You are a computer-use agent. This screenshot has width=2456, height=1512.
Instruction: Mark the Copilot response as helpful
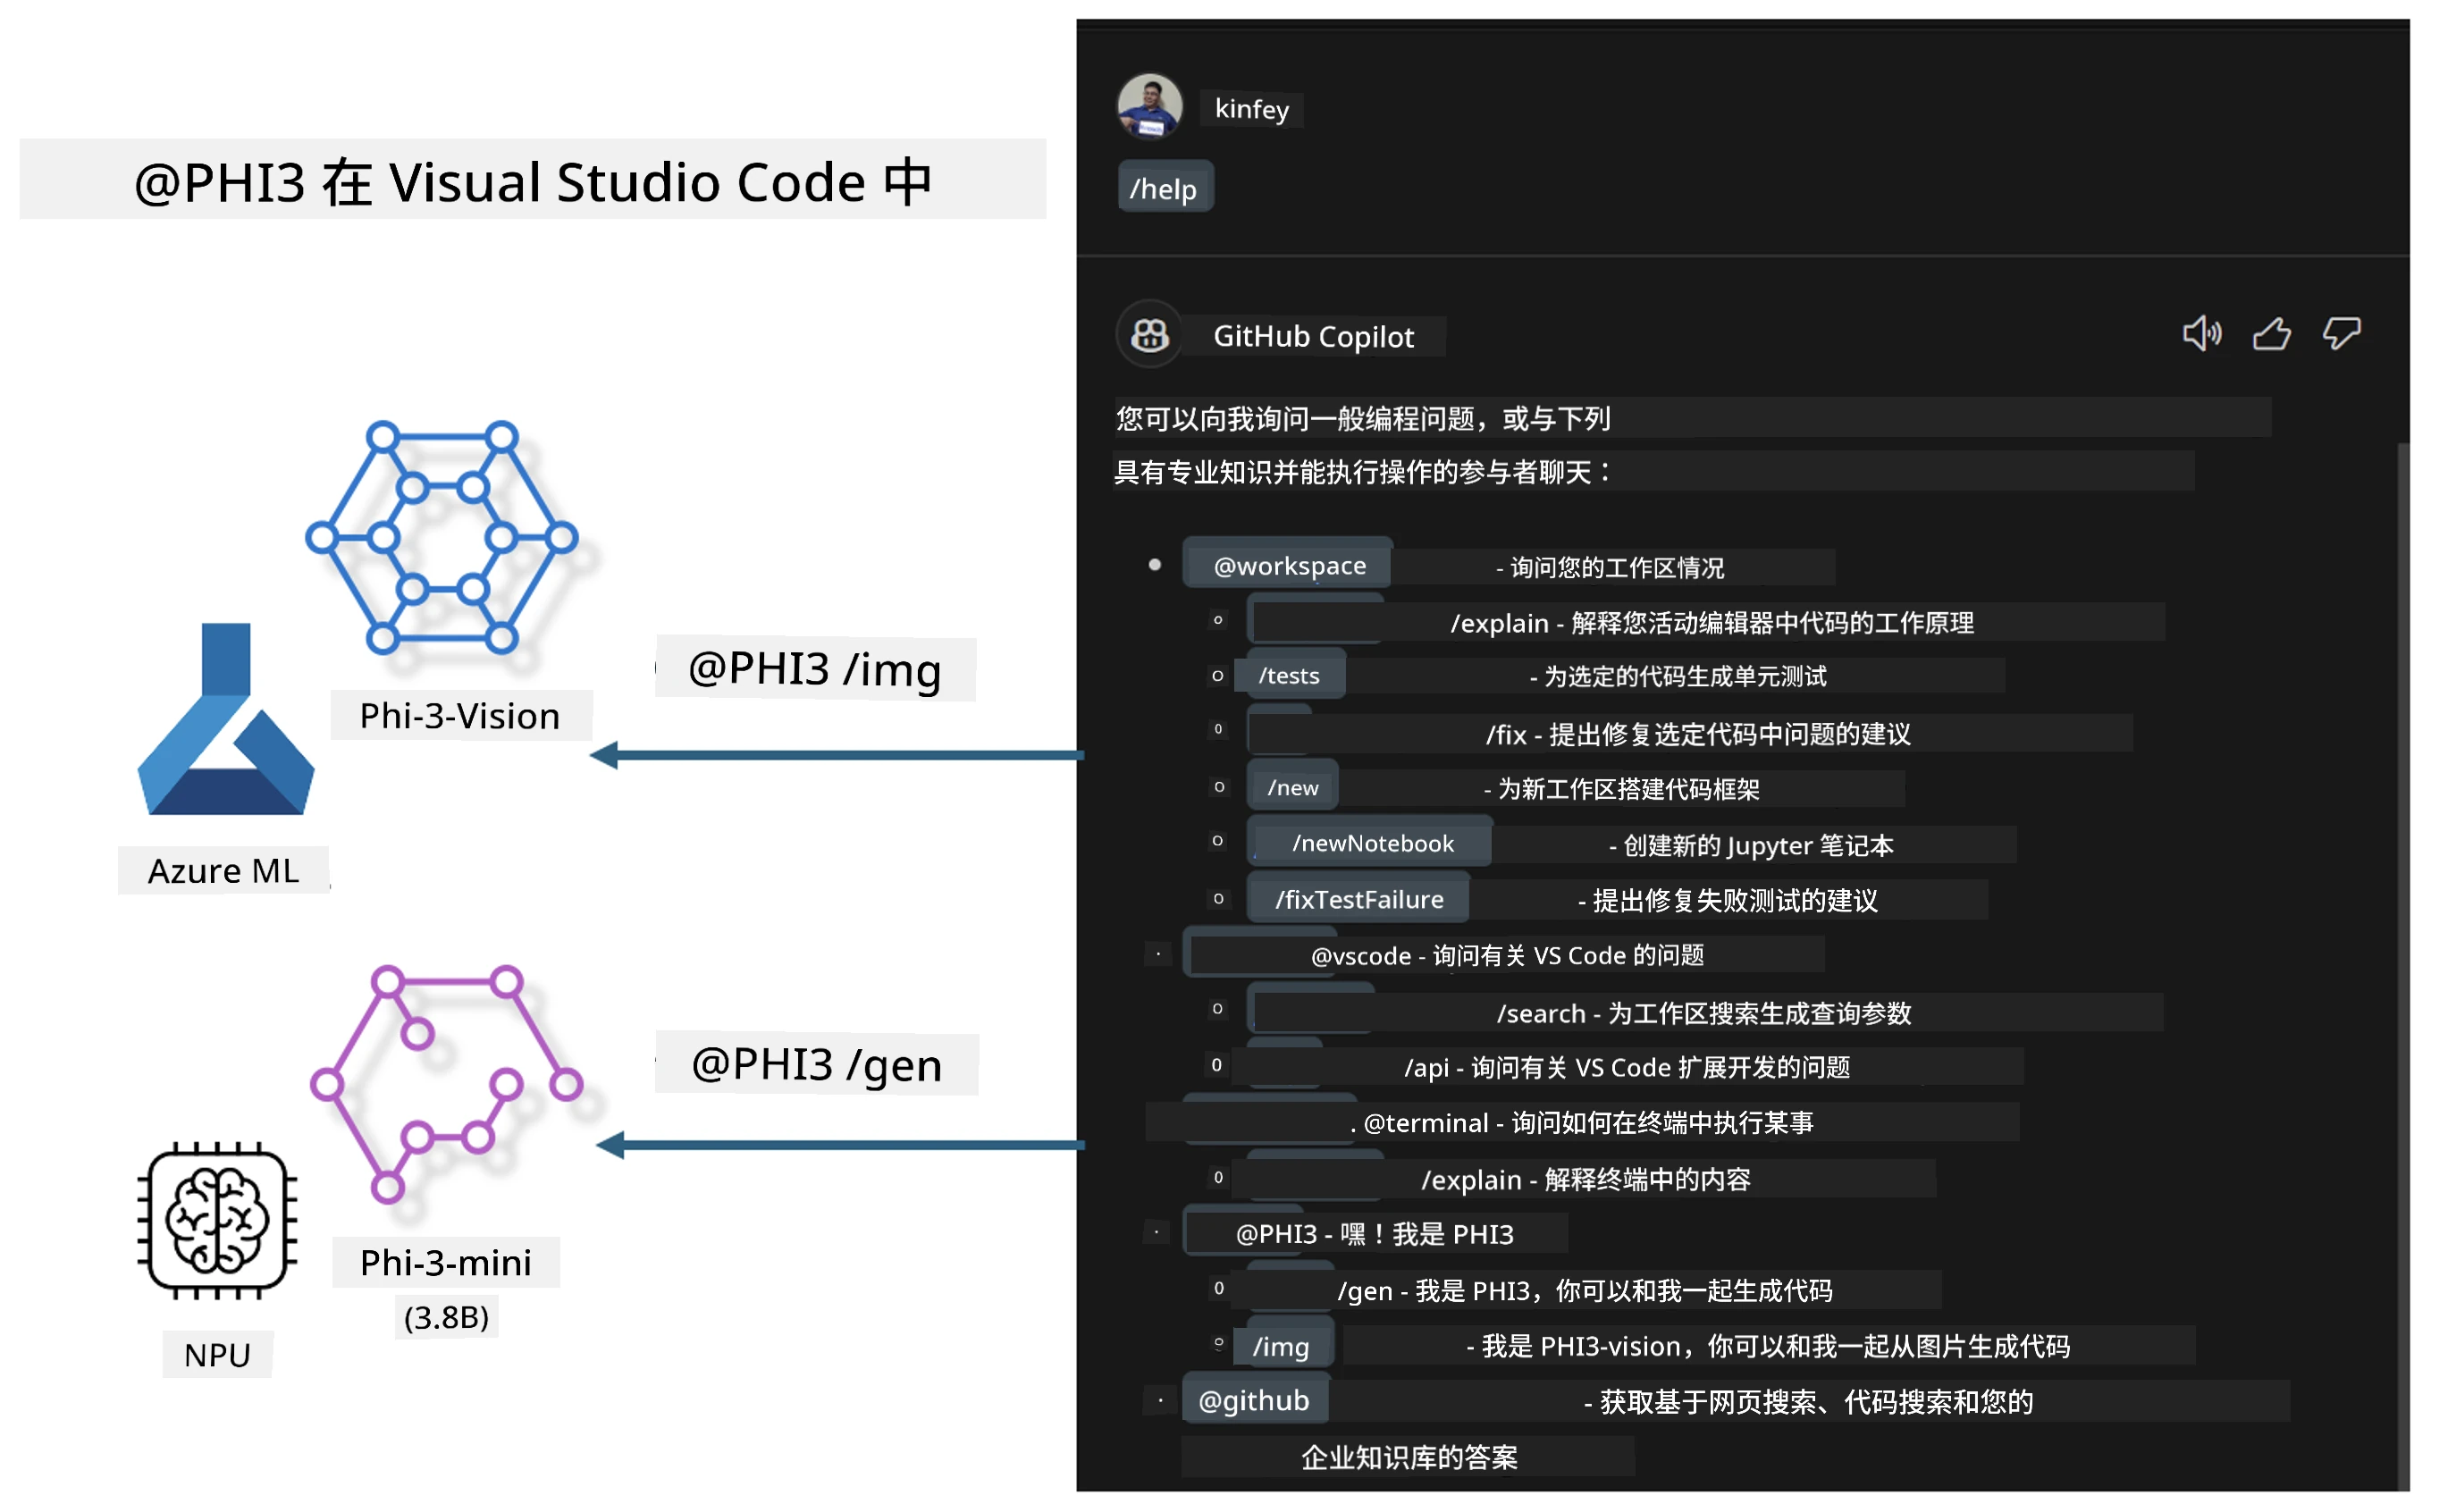point(2272,334)
